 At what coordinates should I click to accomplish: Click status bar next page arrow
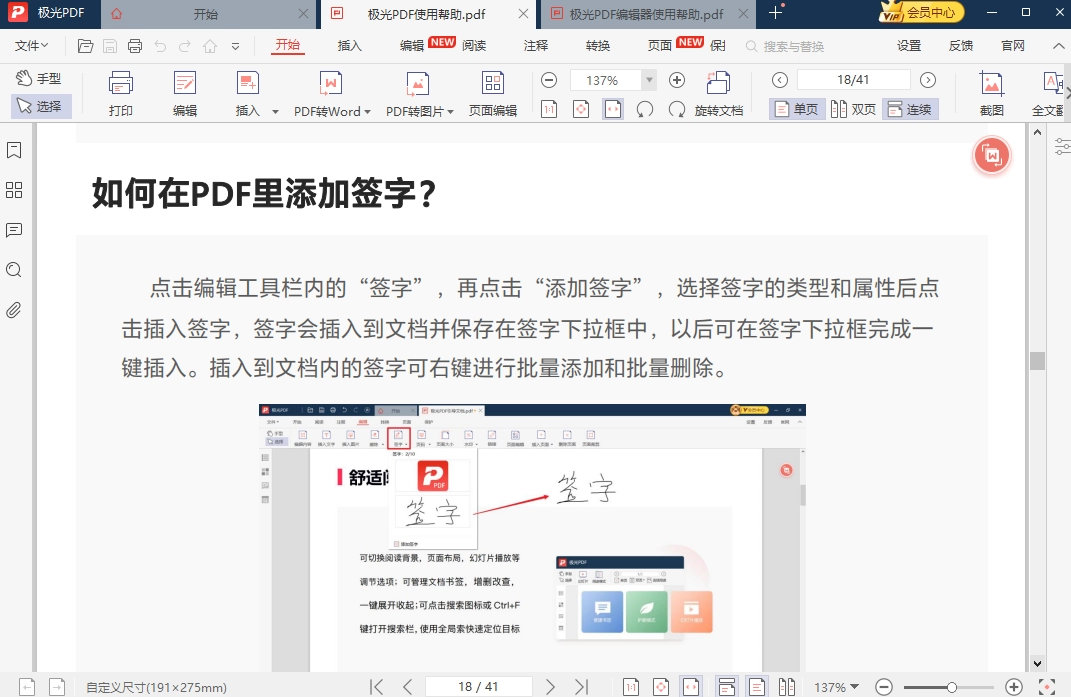pos(551,687)
